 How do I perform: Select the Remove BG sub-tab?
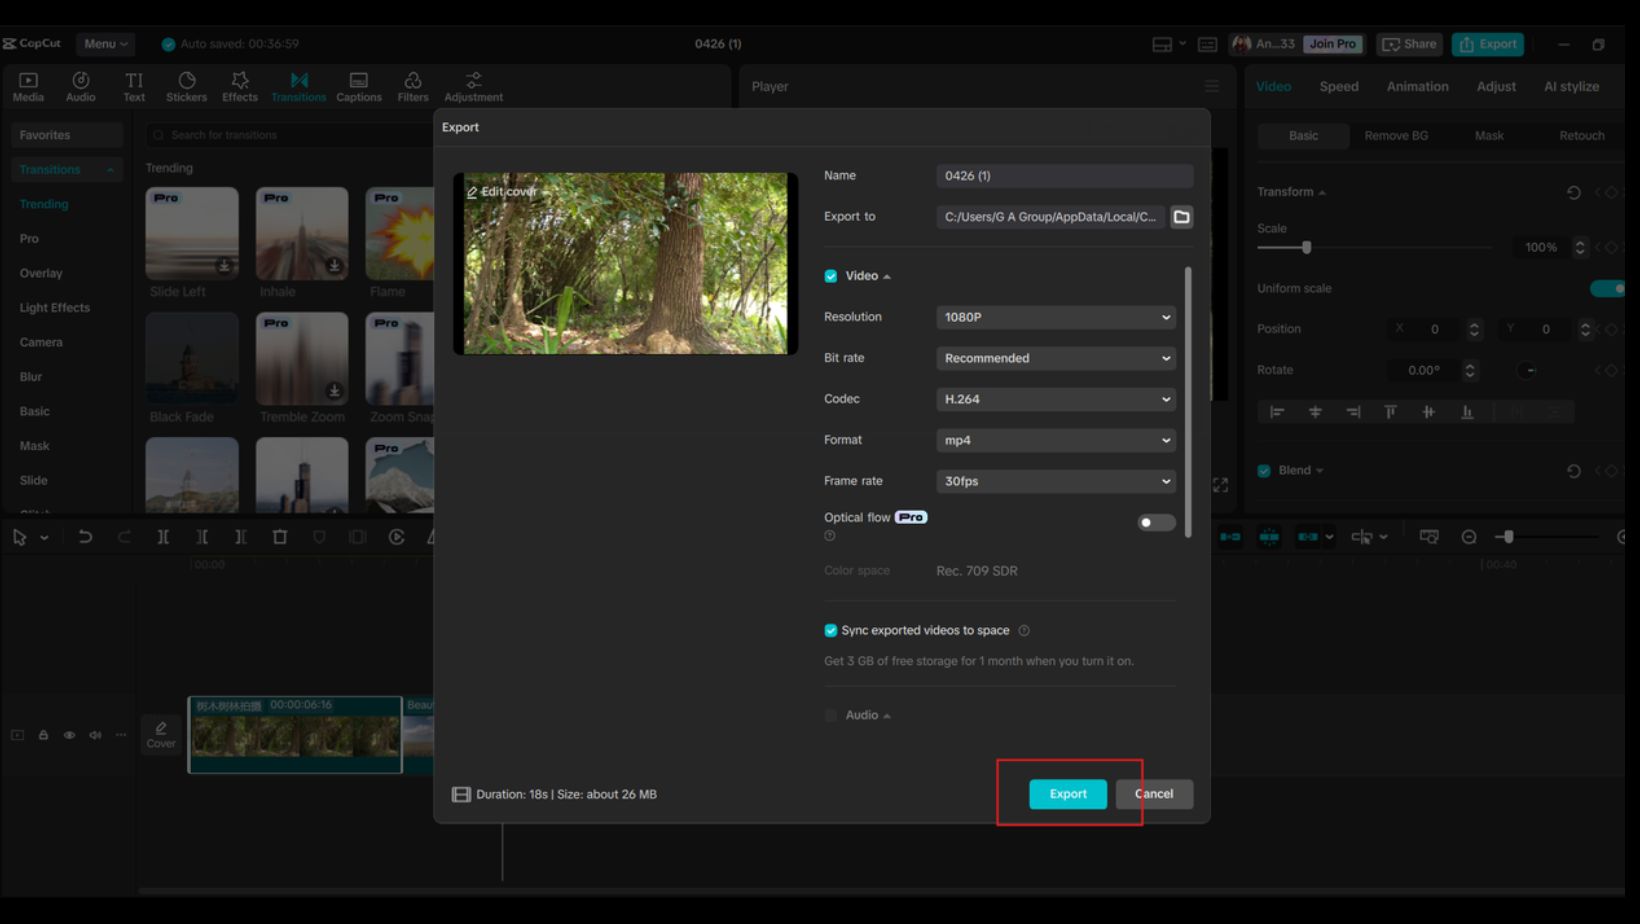(1396, 136)
